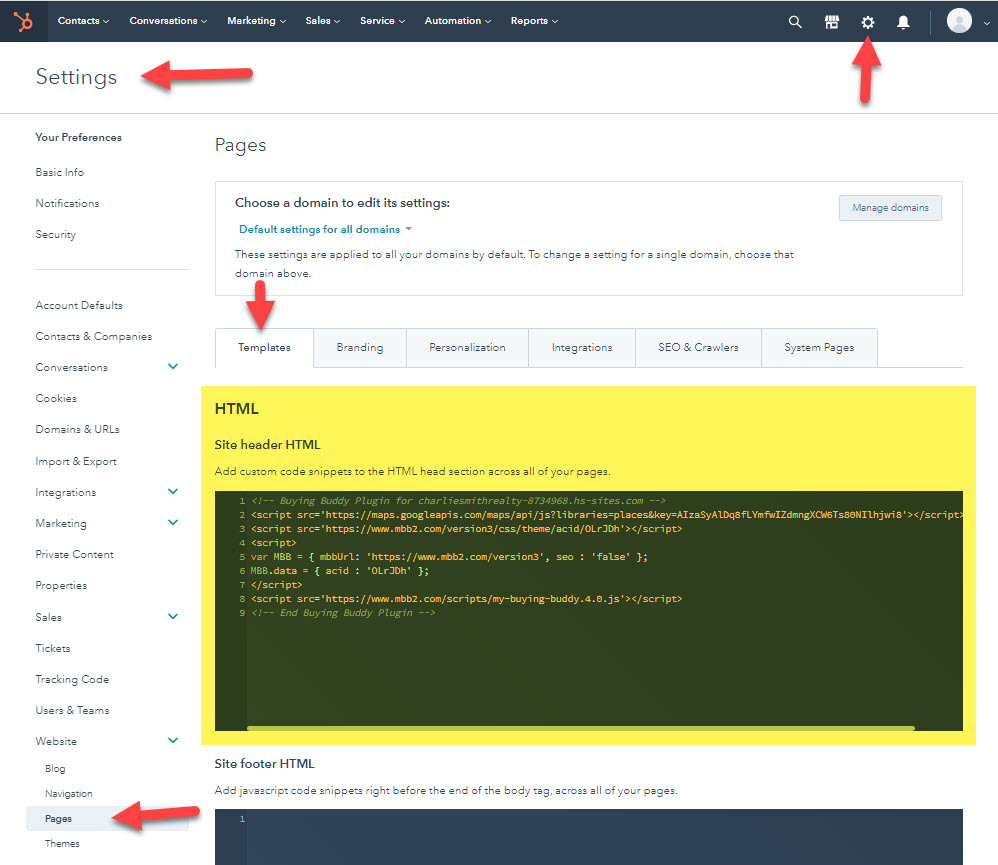Click the HubSpot sprocket logo
This screenshot has width=998, height=865.
[x=24, y=22]
